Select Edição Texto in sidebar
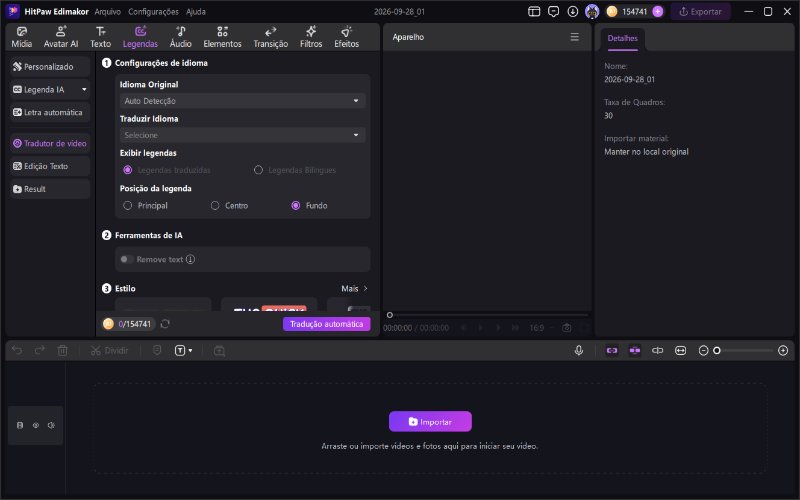Viewport: 800px width, 500px height. point(49,166)
